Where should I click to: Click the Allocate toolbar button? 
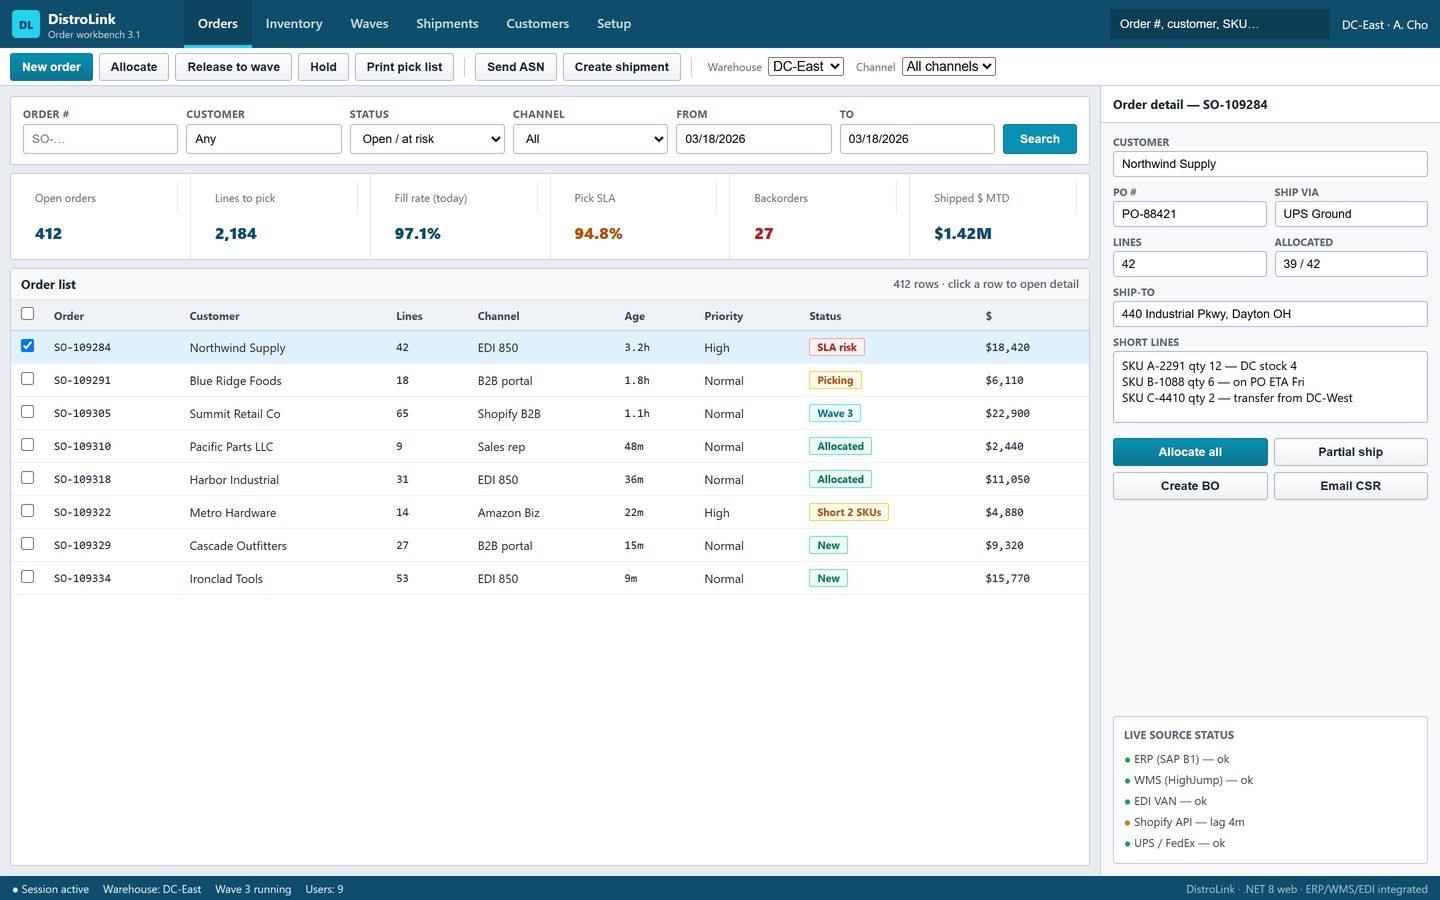134,67
